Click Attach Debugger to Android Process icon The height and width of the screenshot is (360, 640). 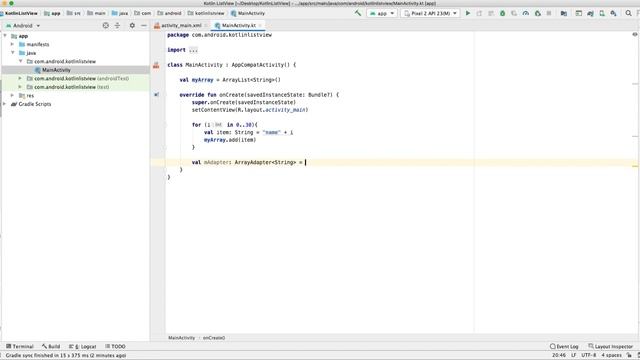point(538,13)
